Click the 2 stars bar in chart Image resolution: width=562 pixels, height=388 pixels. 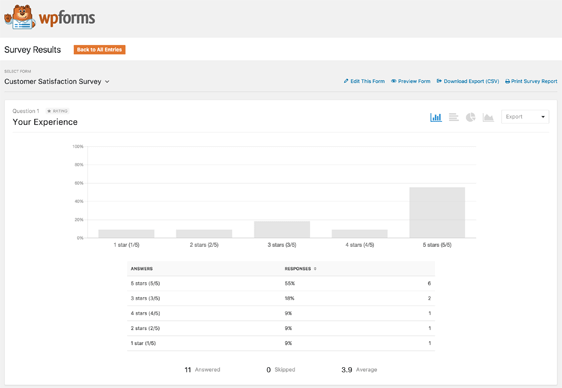tap(204, 234)
